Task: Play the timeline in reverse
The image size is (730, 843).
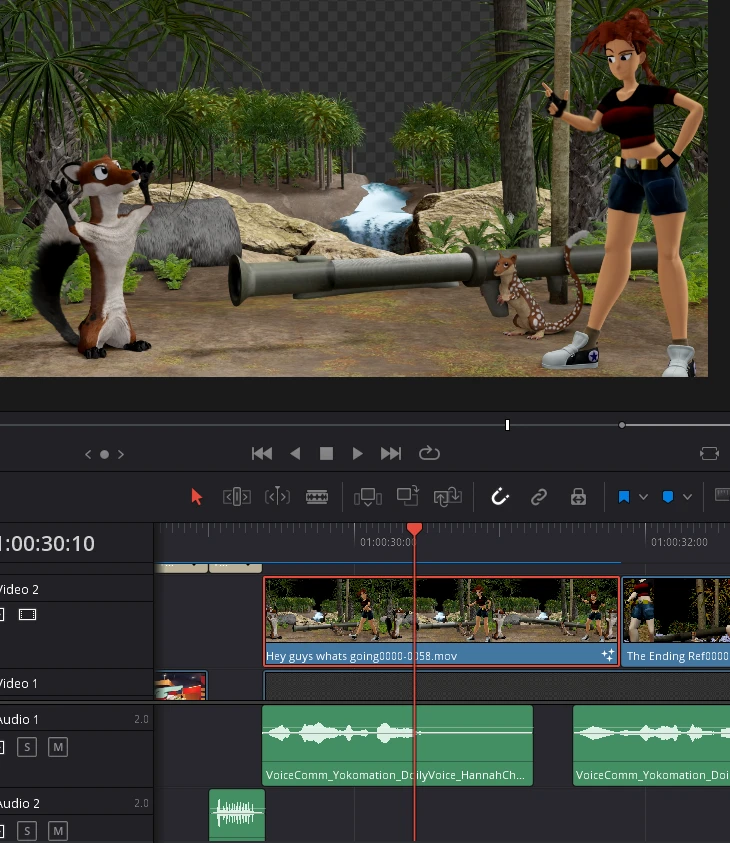Action: click(295, 454)
